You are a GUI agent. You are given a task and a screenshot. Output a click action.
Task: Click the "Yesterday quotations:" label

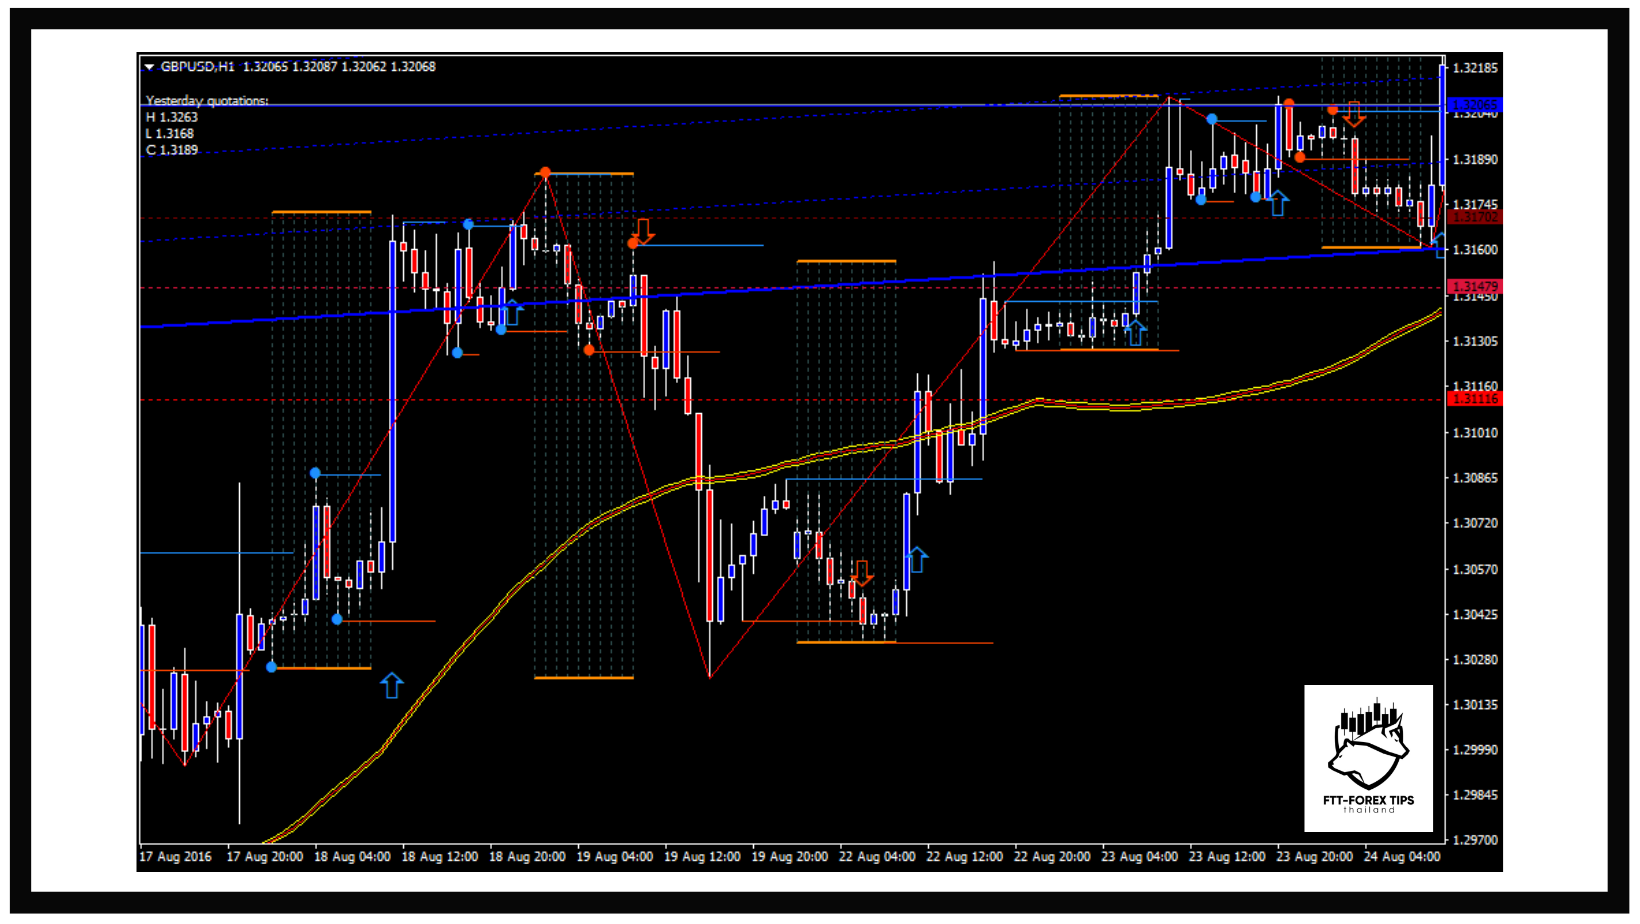pos(207,101)
